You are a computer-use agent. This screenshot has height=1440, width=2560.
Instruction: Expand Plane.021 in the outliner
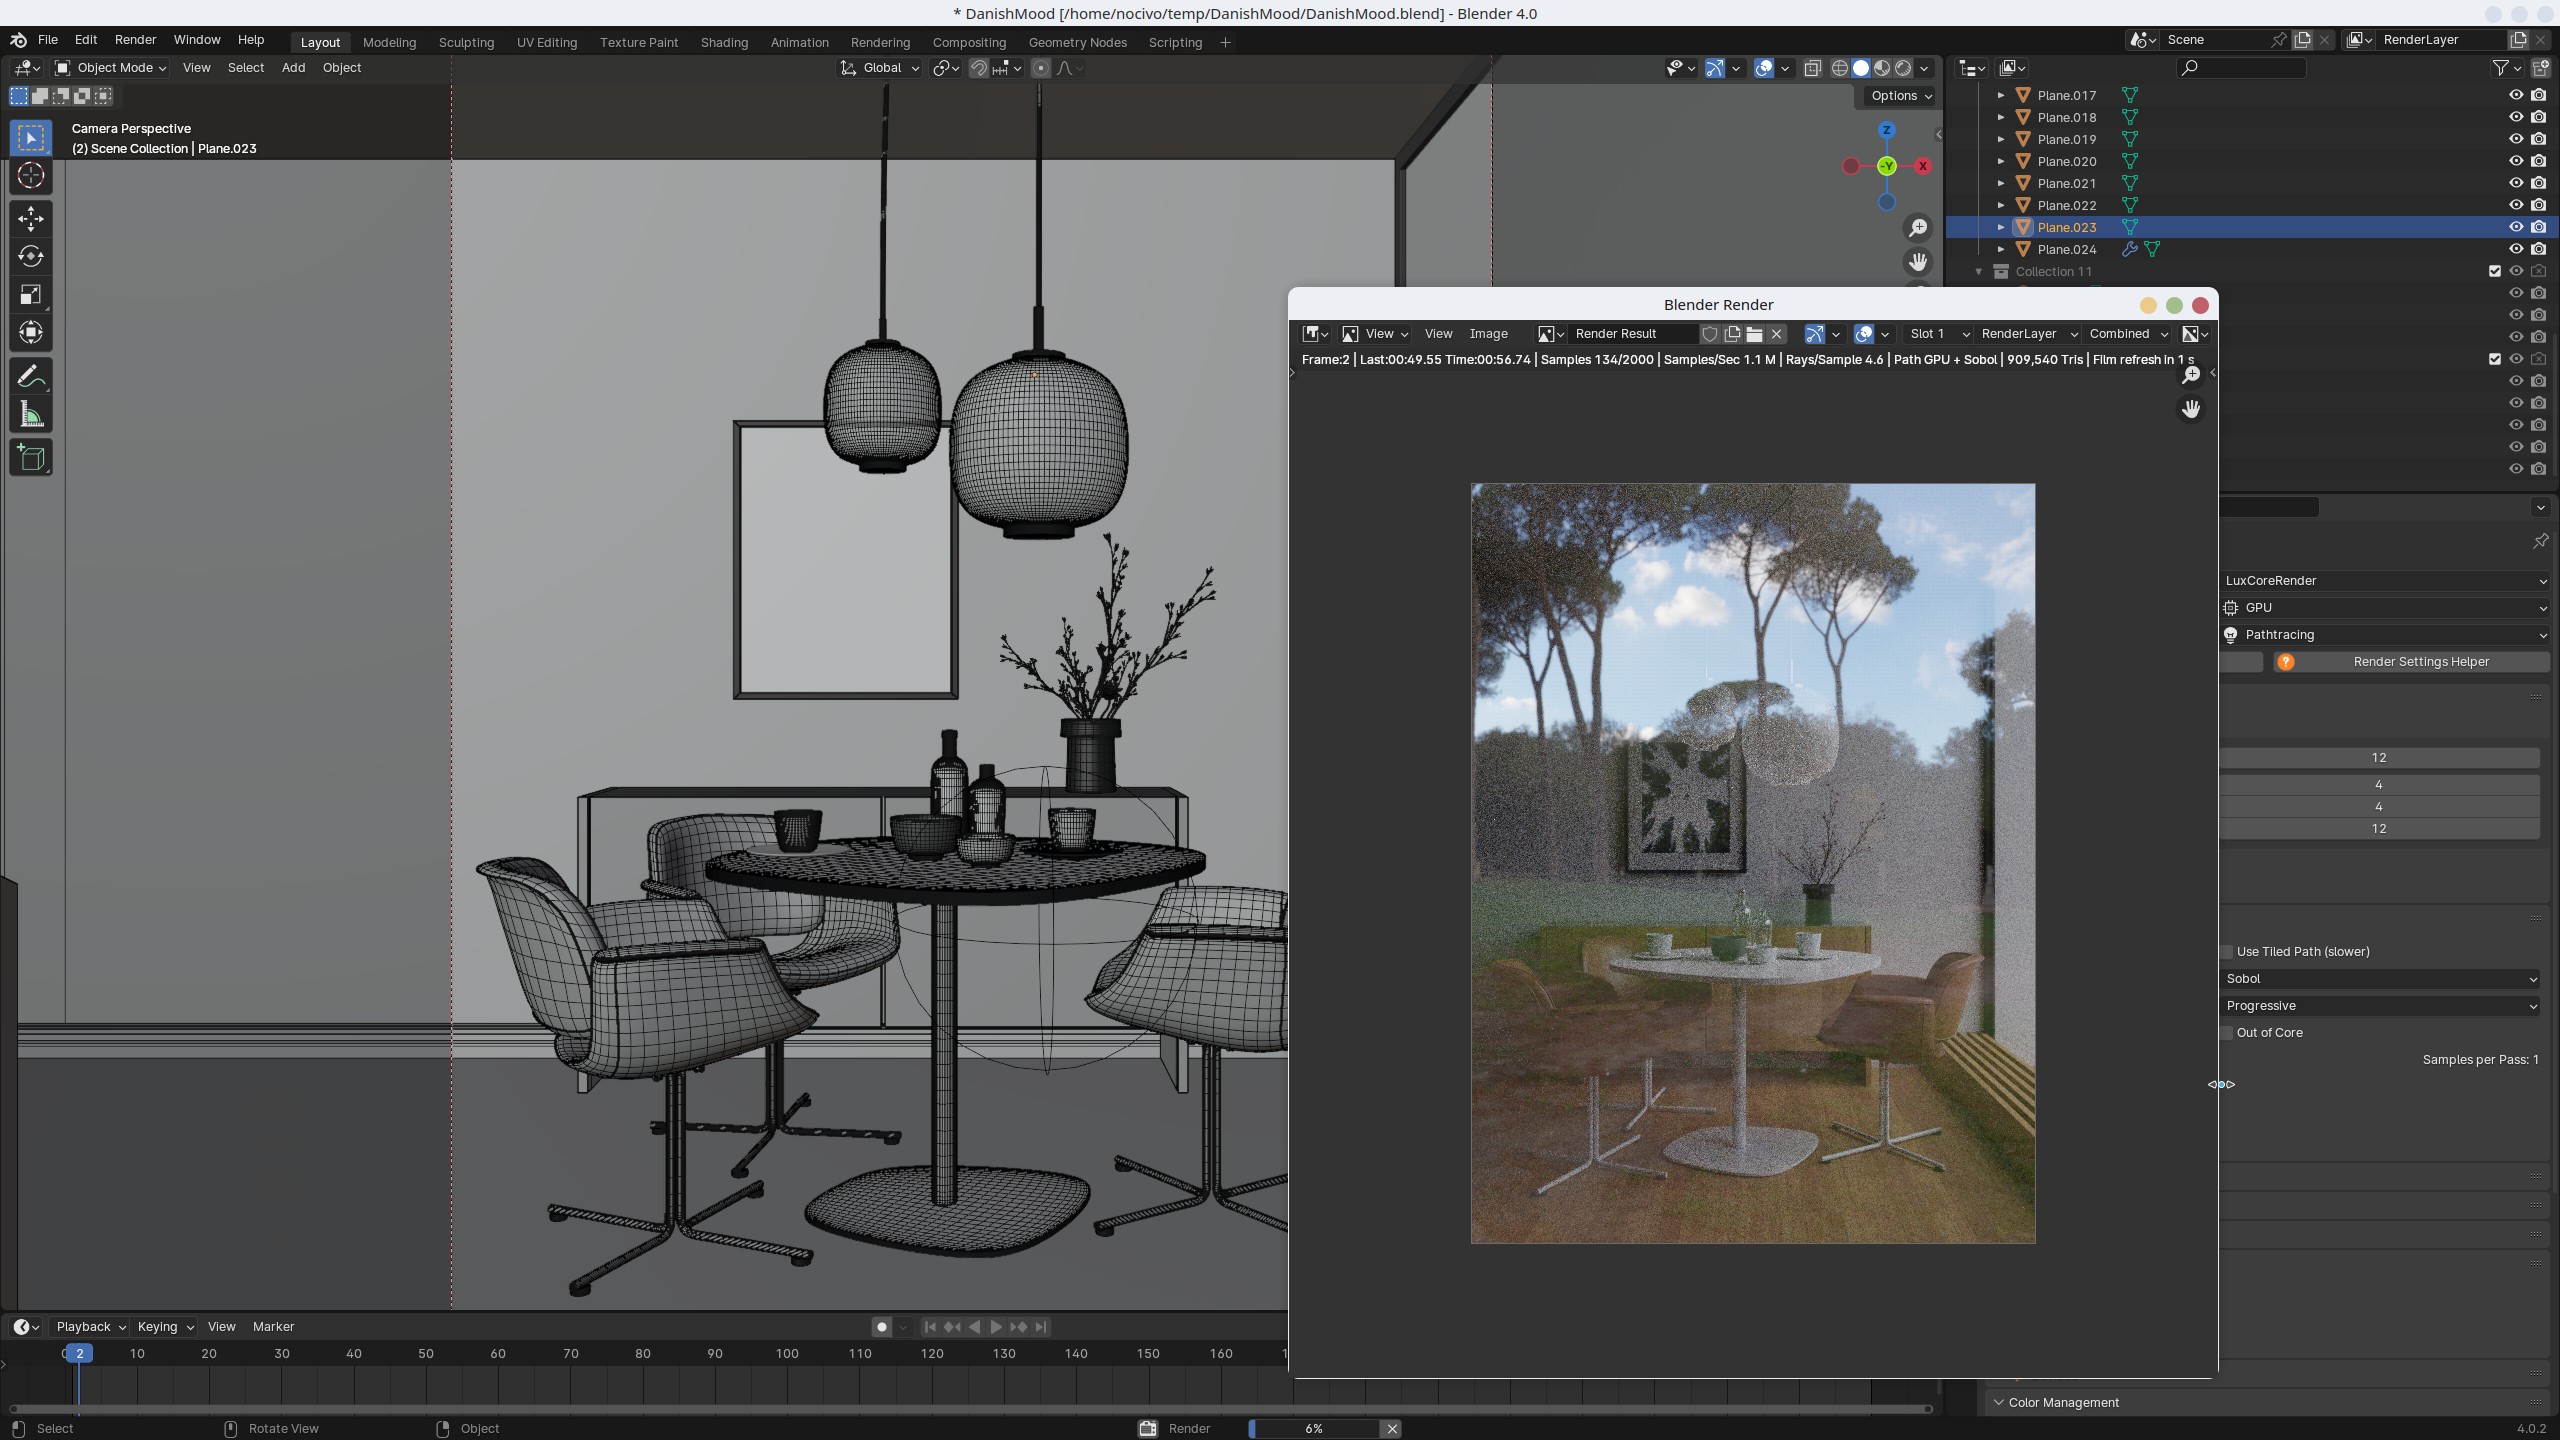(2001, 183)
